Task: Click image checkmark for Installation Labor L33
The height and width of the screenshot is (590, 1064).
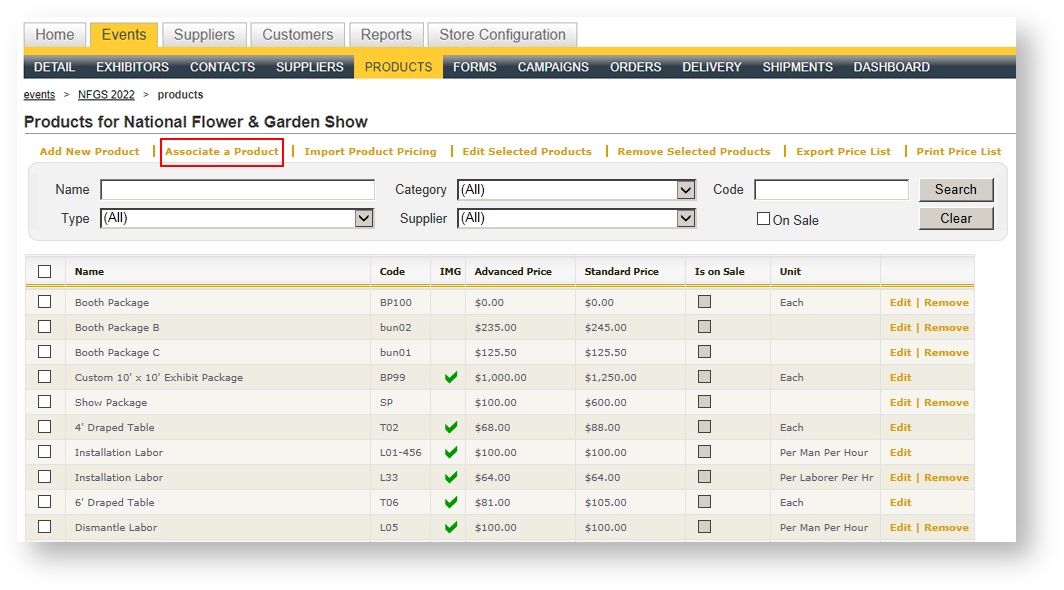Action: (451, 477)
